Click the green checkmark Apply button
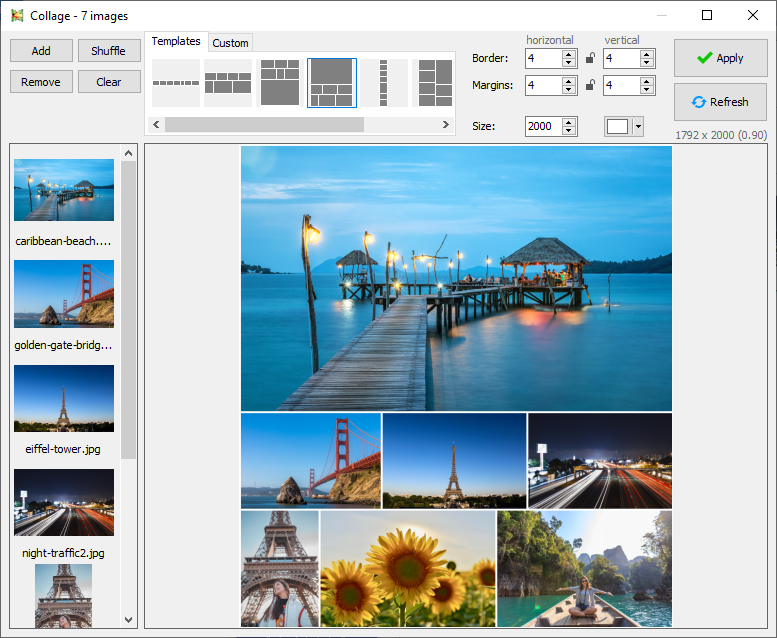The width and height of the screenshot is (777, 638). pos(720,58)
